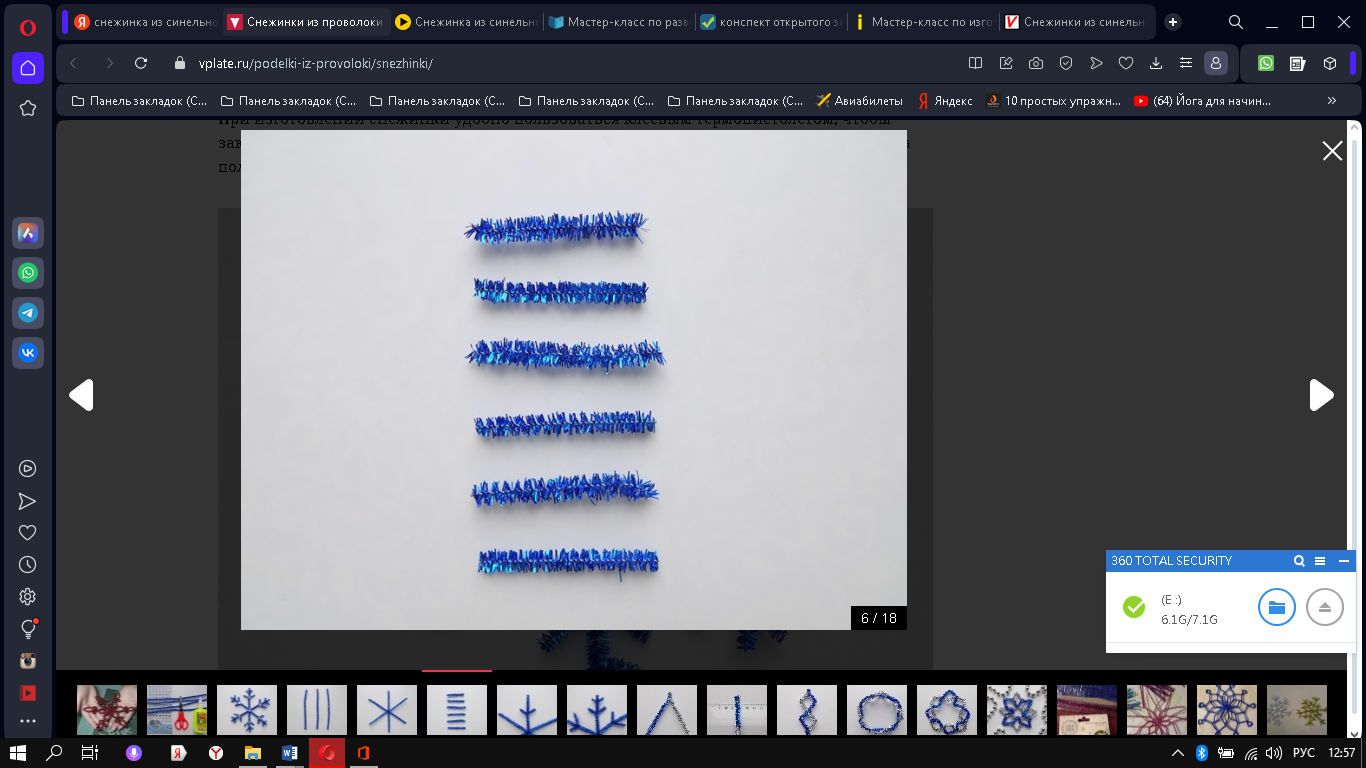Minimize the 360 Total Security popup
1366x768 pixels.
(1343, 561)
